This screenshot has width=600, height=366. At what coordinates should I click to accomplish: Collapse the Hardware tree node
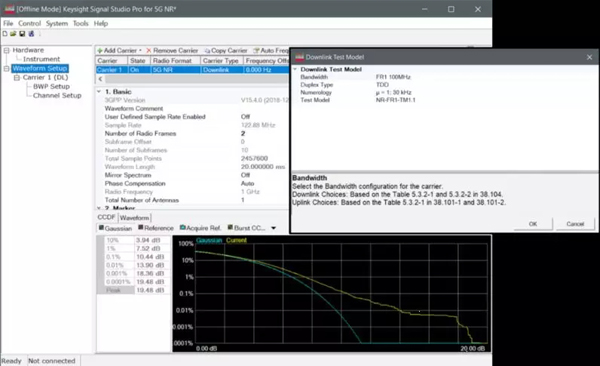coord(7,50)
